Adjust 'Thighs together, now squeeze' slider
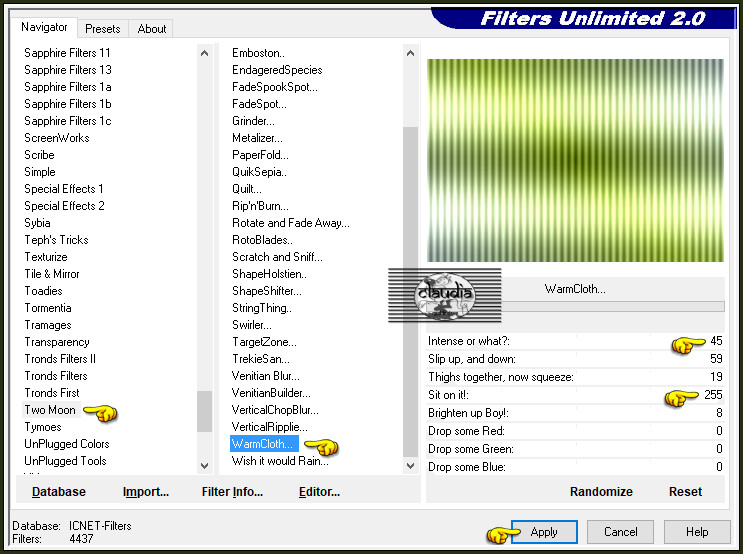 point(575,377)
